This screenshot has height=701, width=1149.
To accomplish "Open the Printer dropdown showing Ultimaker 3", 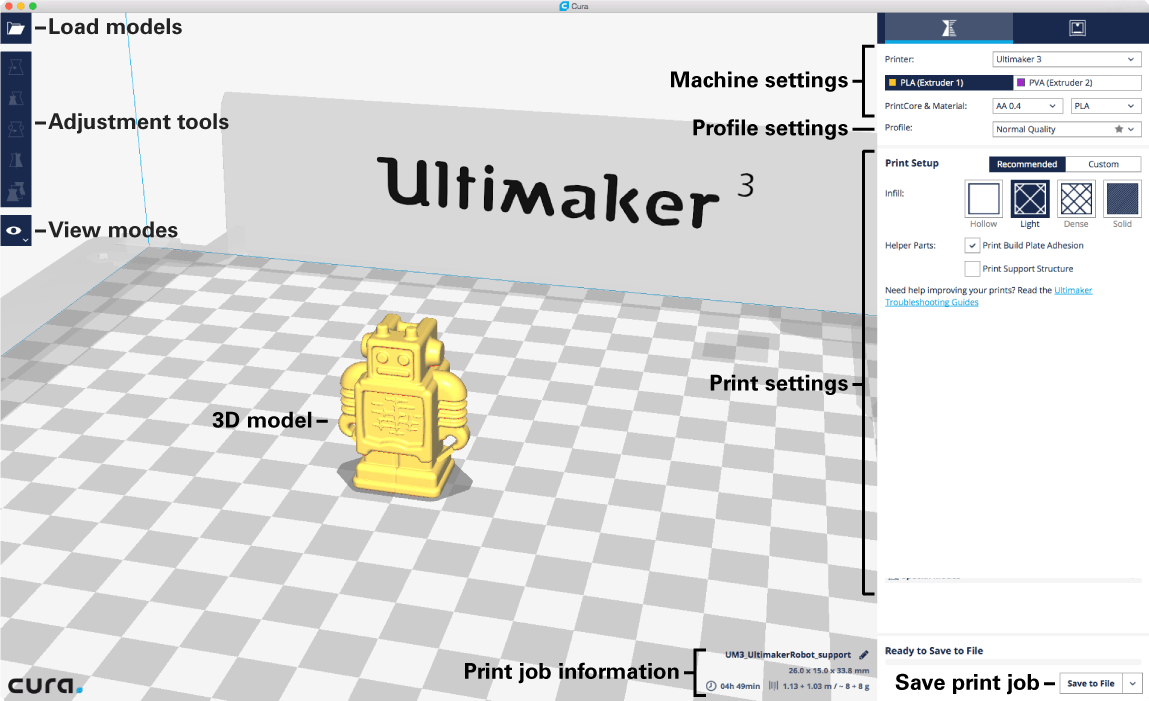I will click(x=1066, y=59).
